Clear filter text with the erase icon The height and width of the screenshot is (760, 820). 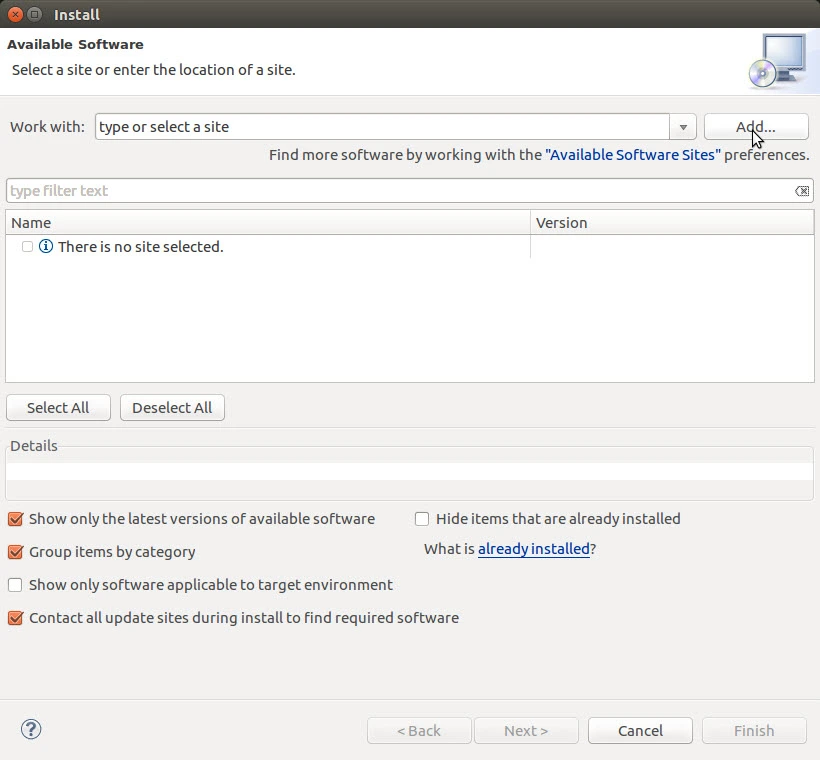(802, 191)
